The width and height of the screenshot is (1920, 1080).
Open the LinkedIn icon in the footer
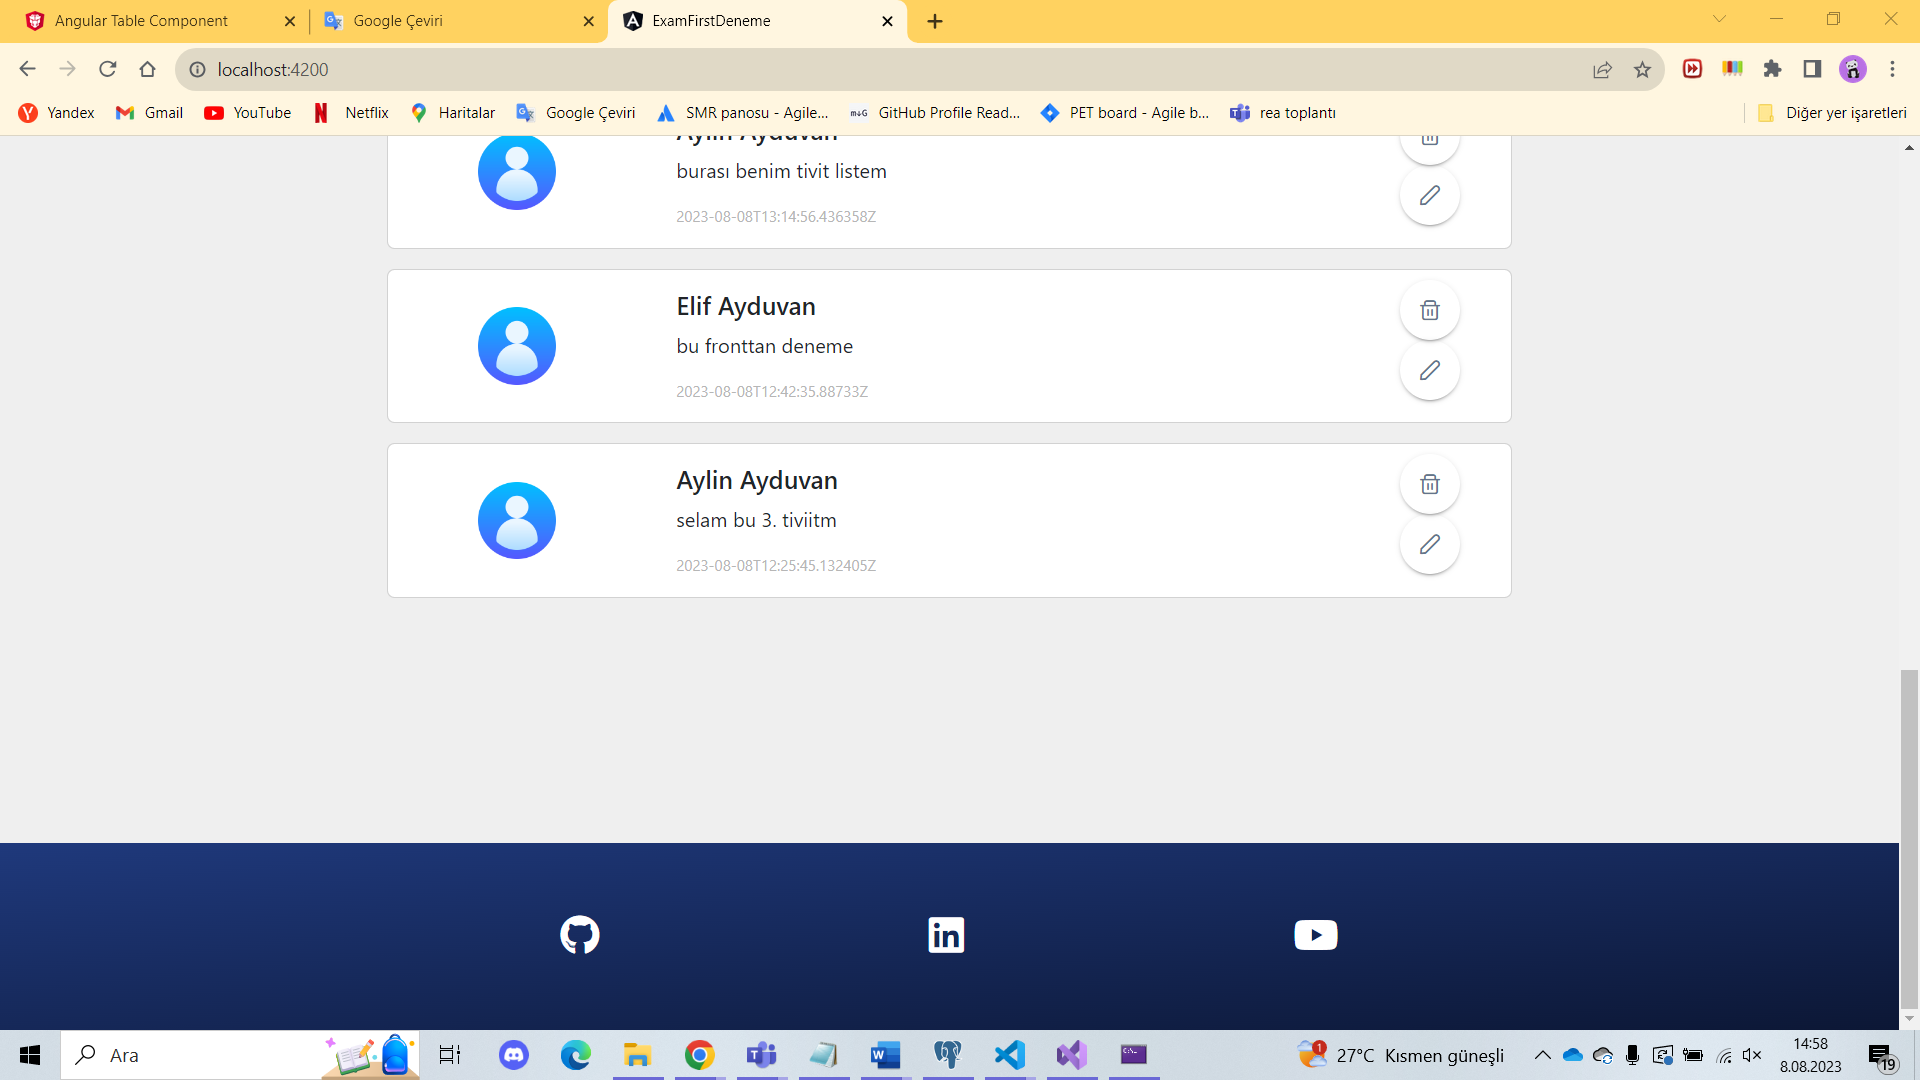(946, 934)
